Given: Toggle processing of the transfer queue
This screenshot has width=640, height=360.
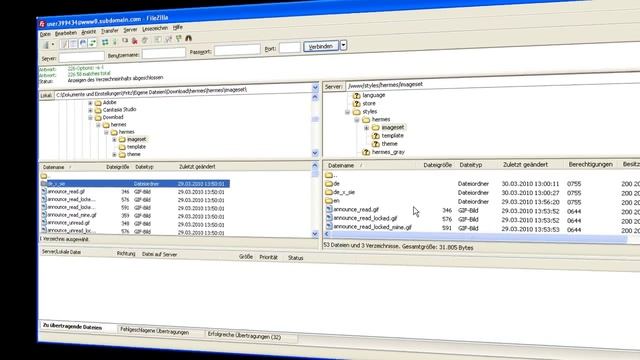Looking at the screenshot, I should [115, 41].
